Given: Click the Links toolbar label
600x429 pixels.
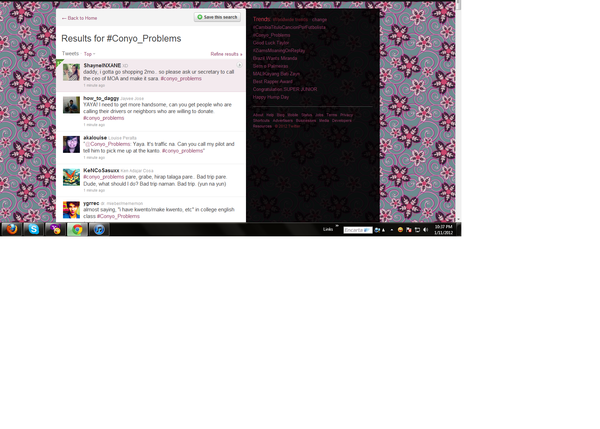Looking at the screenshot, I should tap(328, 230).
